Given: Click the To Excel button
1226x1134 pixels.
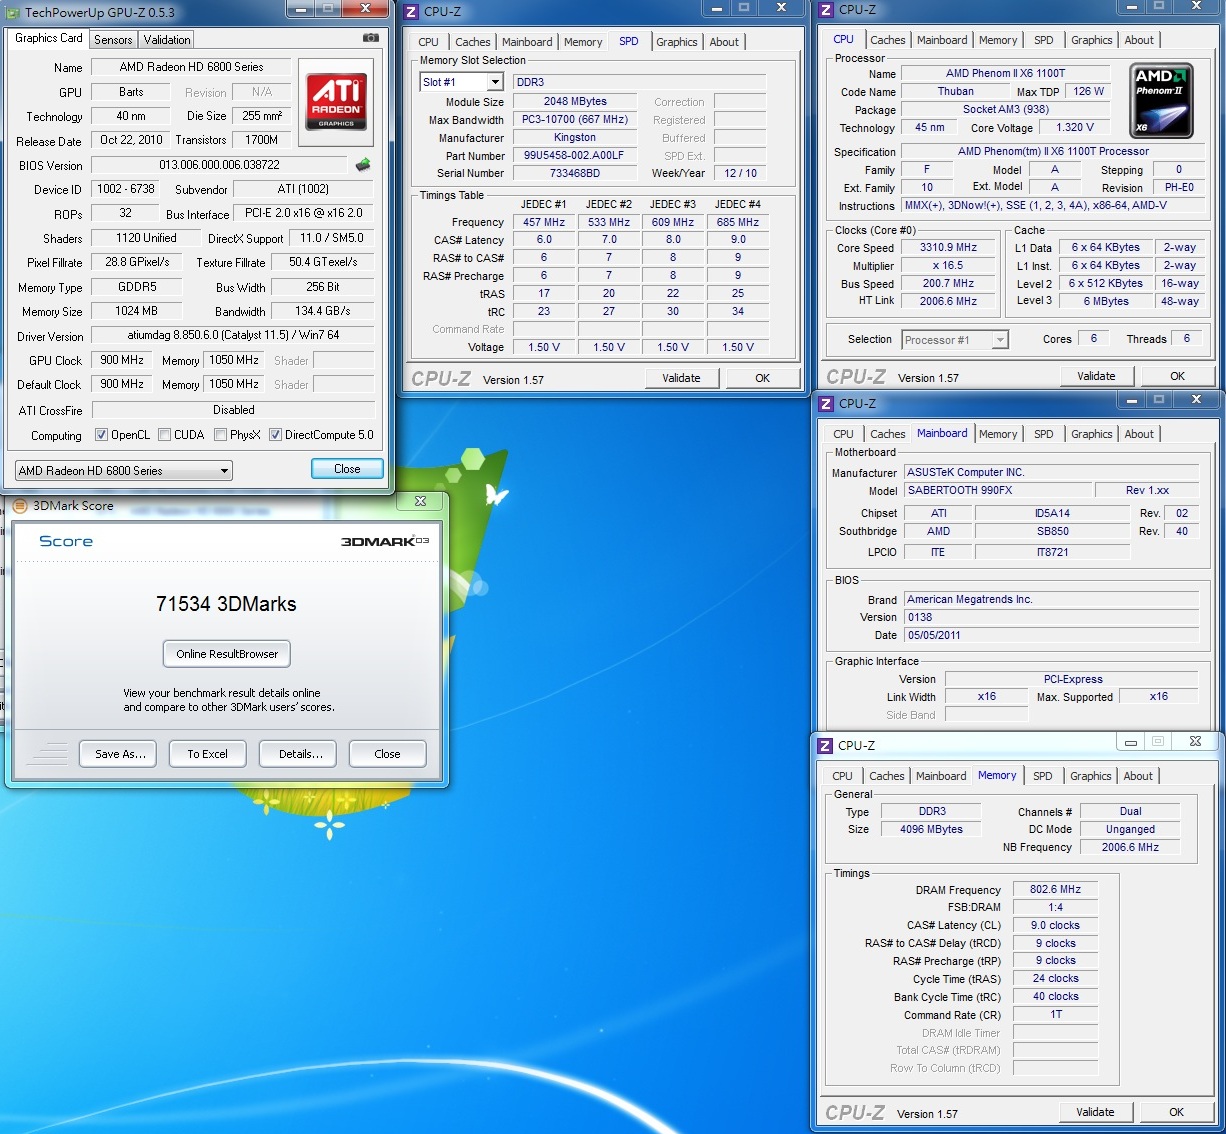Looking at the screenshot, I should [207, 754].
